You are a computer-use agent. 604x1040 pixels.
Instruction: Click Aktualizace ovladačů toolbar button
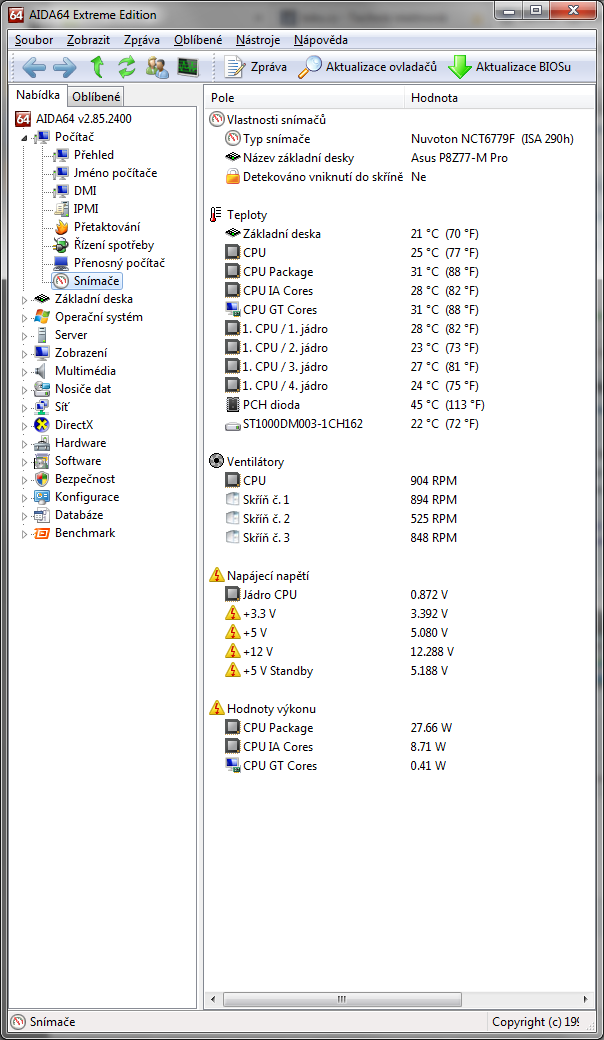point(367,66)
